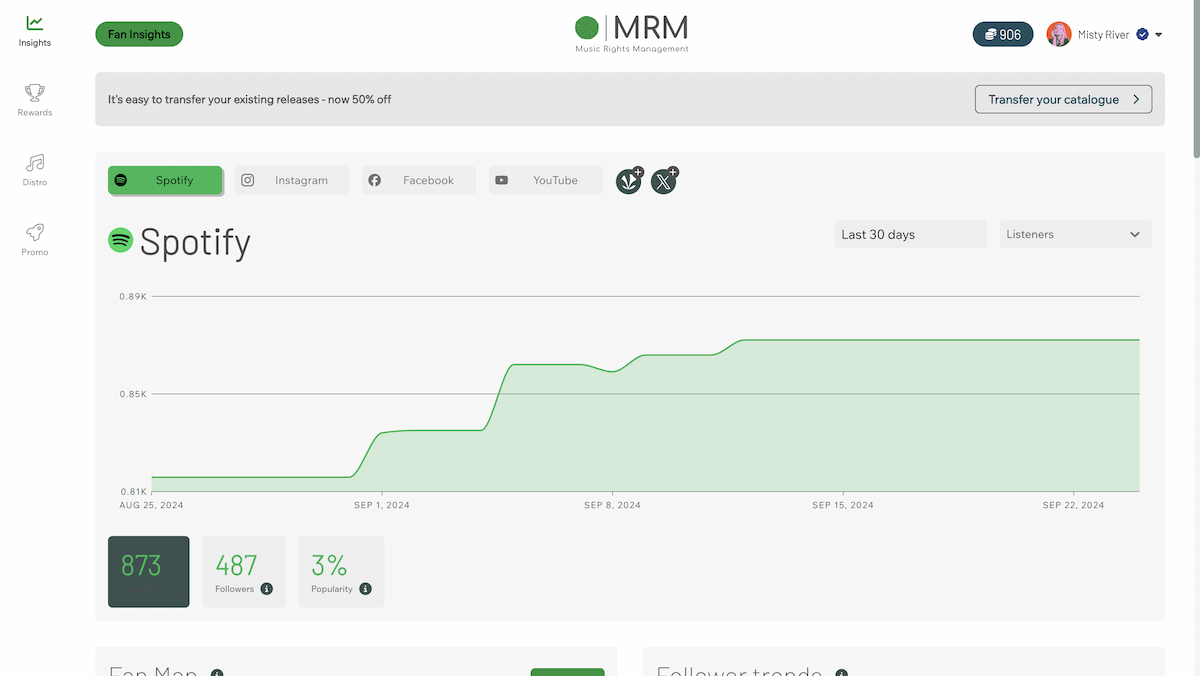Select the 873 listeners stat card
This screenshot has width=1200, height=676.
[148, 571]
